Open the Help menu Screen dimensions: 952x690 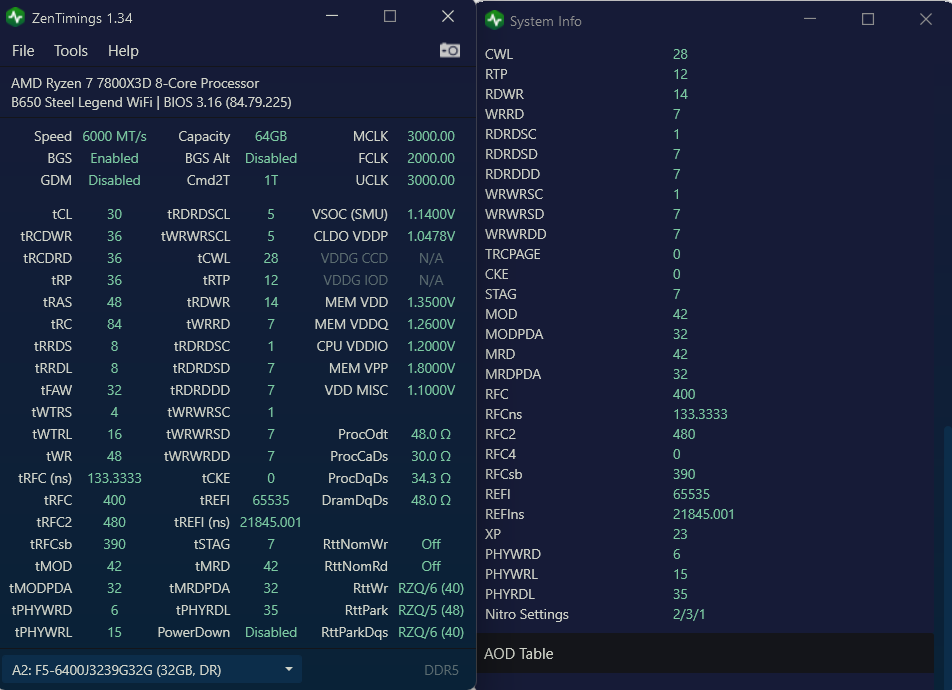pyautogui.click(x=123, y=51)
